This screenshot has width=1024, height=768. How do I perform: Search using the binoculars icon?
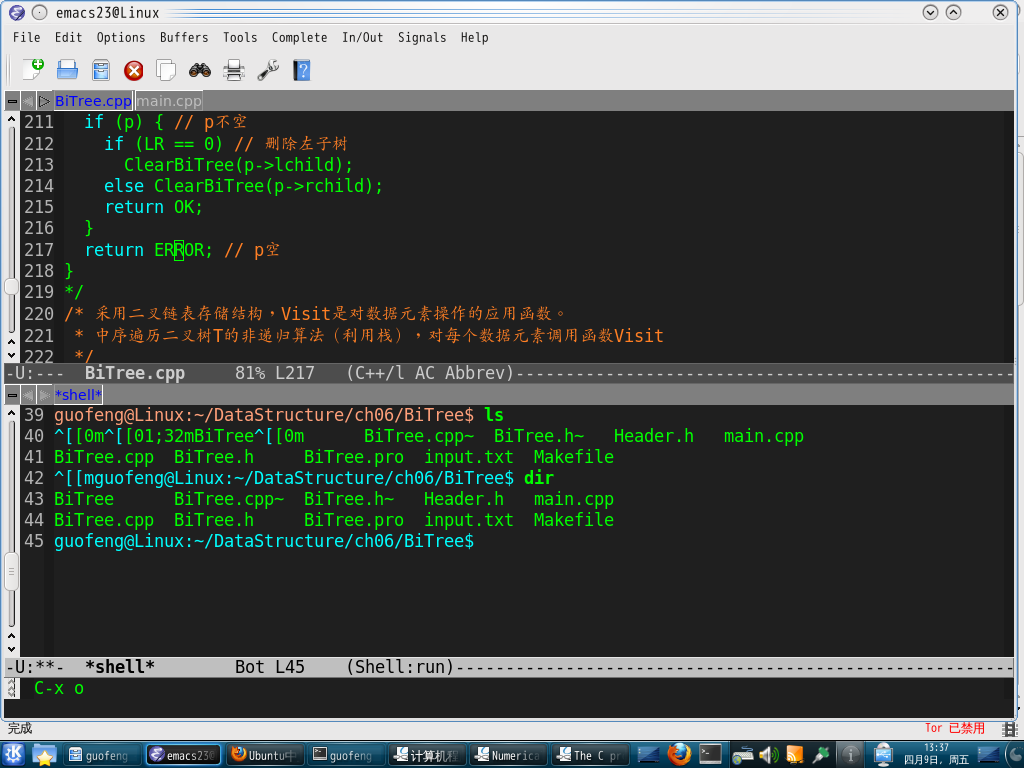[200, 70]
